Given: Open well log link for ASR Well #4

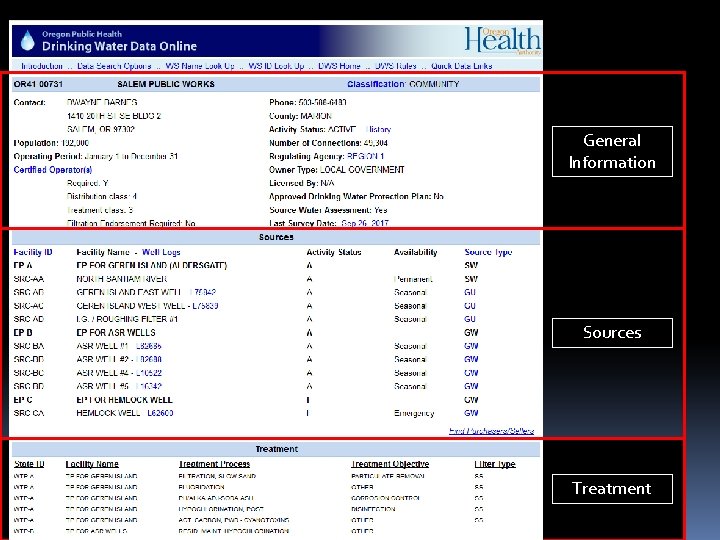Looking at the screenshot, I should [148, 373].
